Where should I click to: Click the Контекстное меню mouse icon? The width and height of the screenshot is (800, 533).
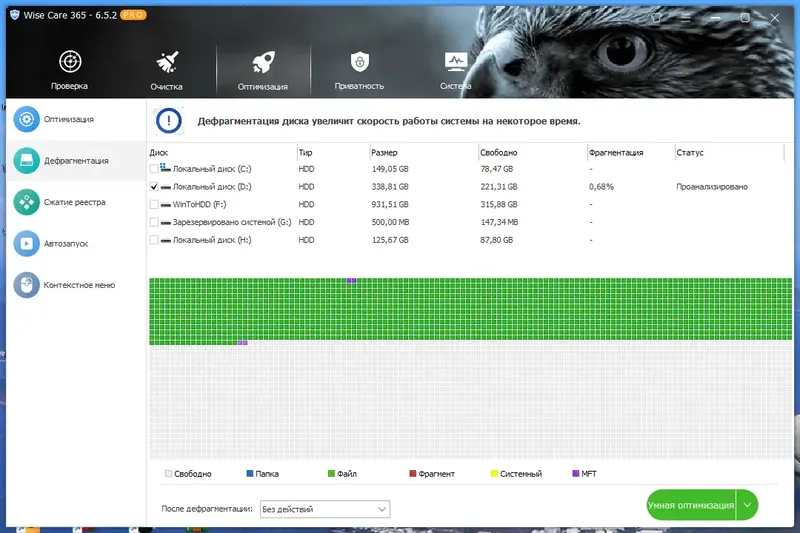pos(27,285)
